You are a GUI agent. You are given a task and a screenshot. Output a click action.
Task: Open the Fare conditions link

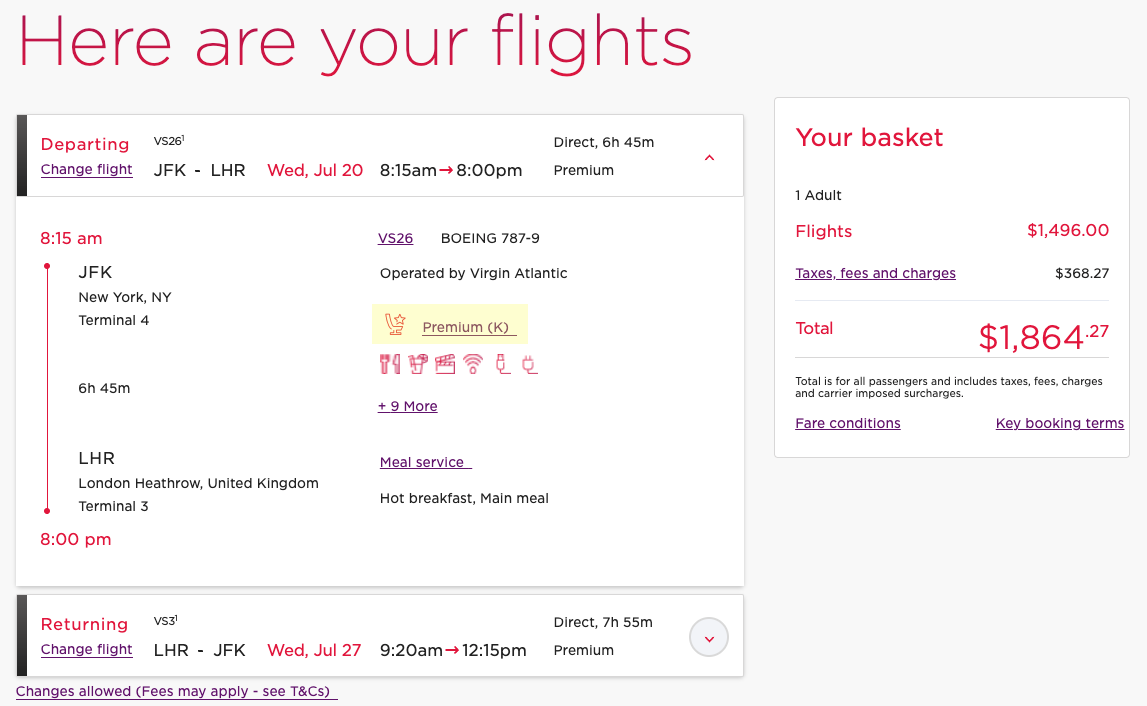(x=847, y=423)
